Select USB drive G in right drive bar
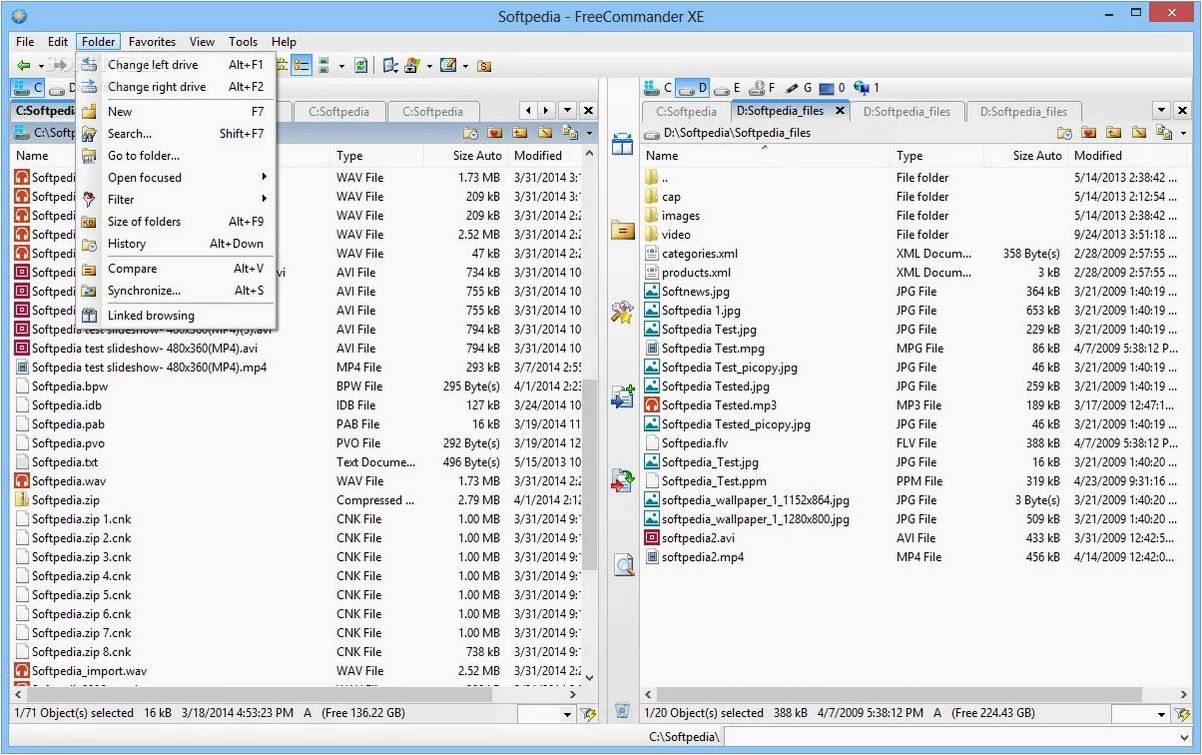1202x755 pixels. 799,88
